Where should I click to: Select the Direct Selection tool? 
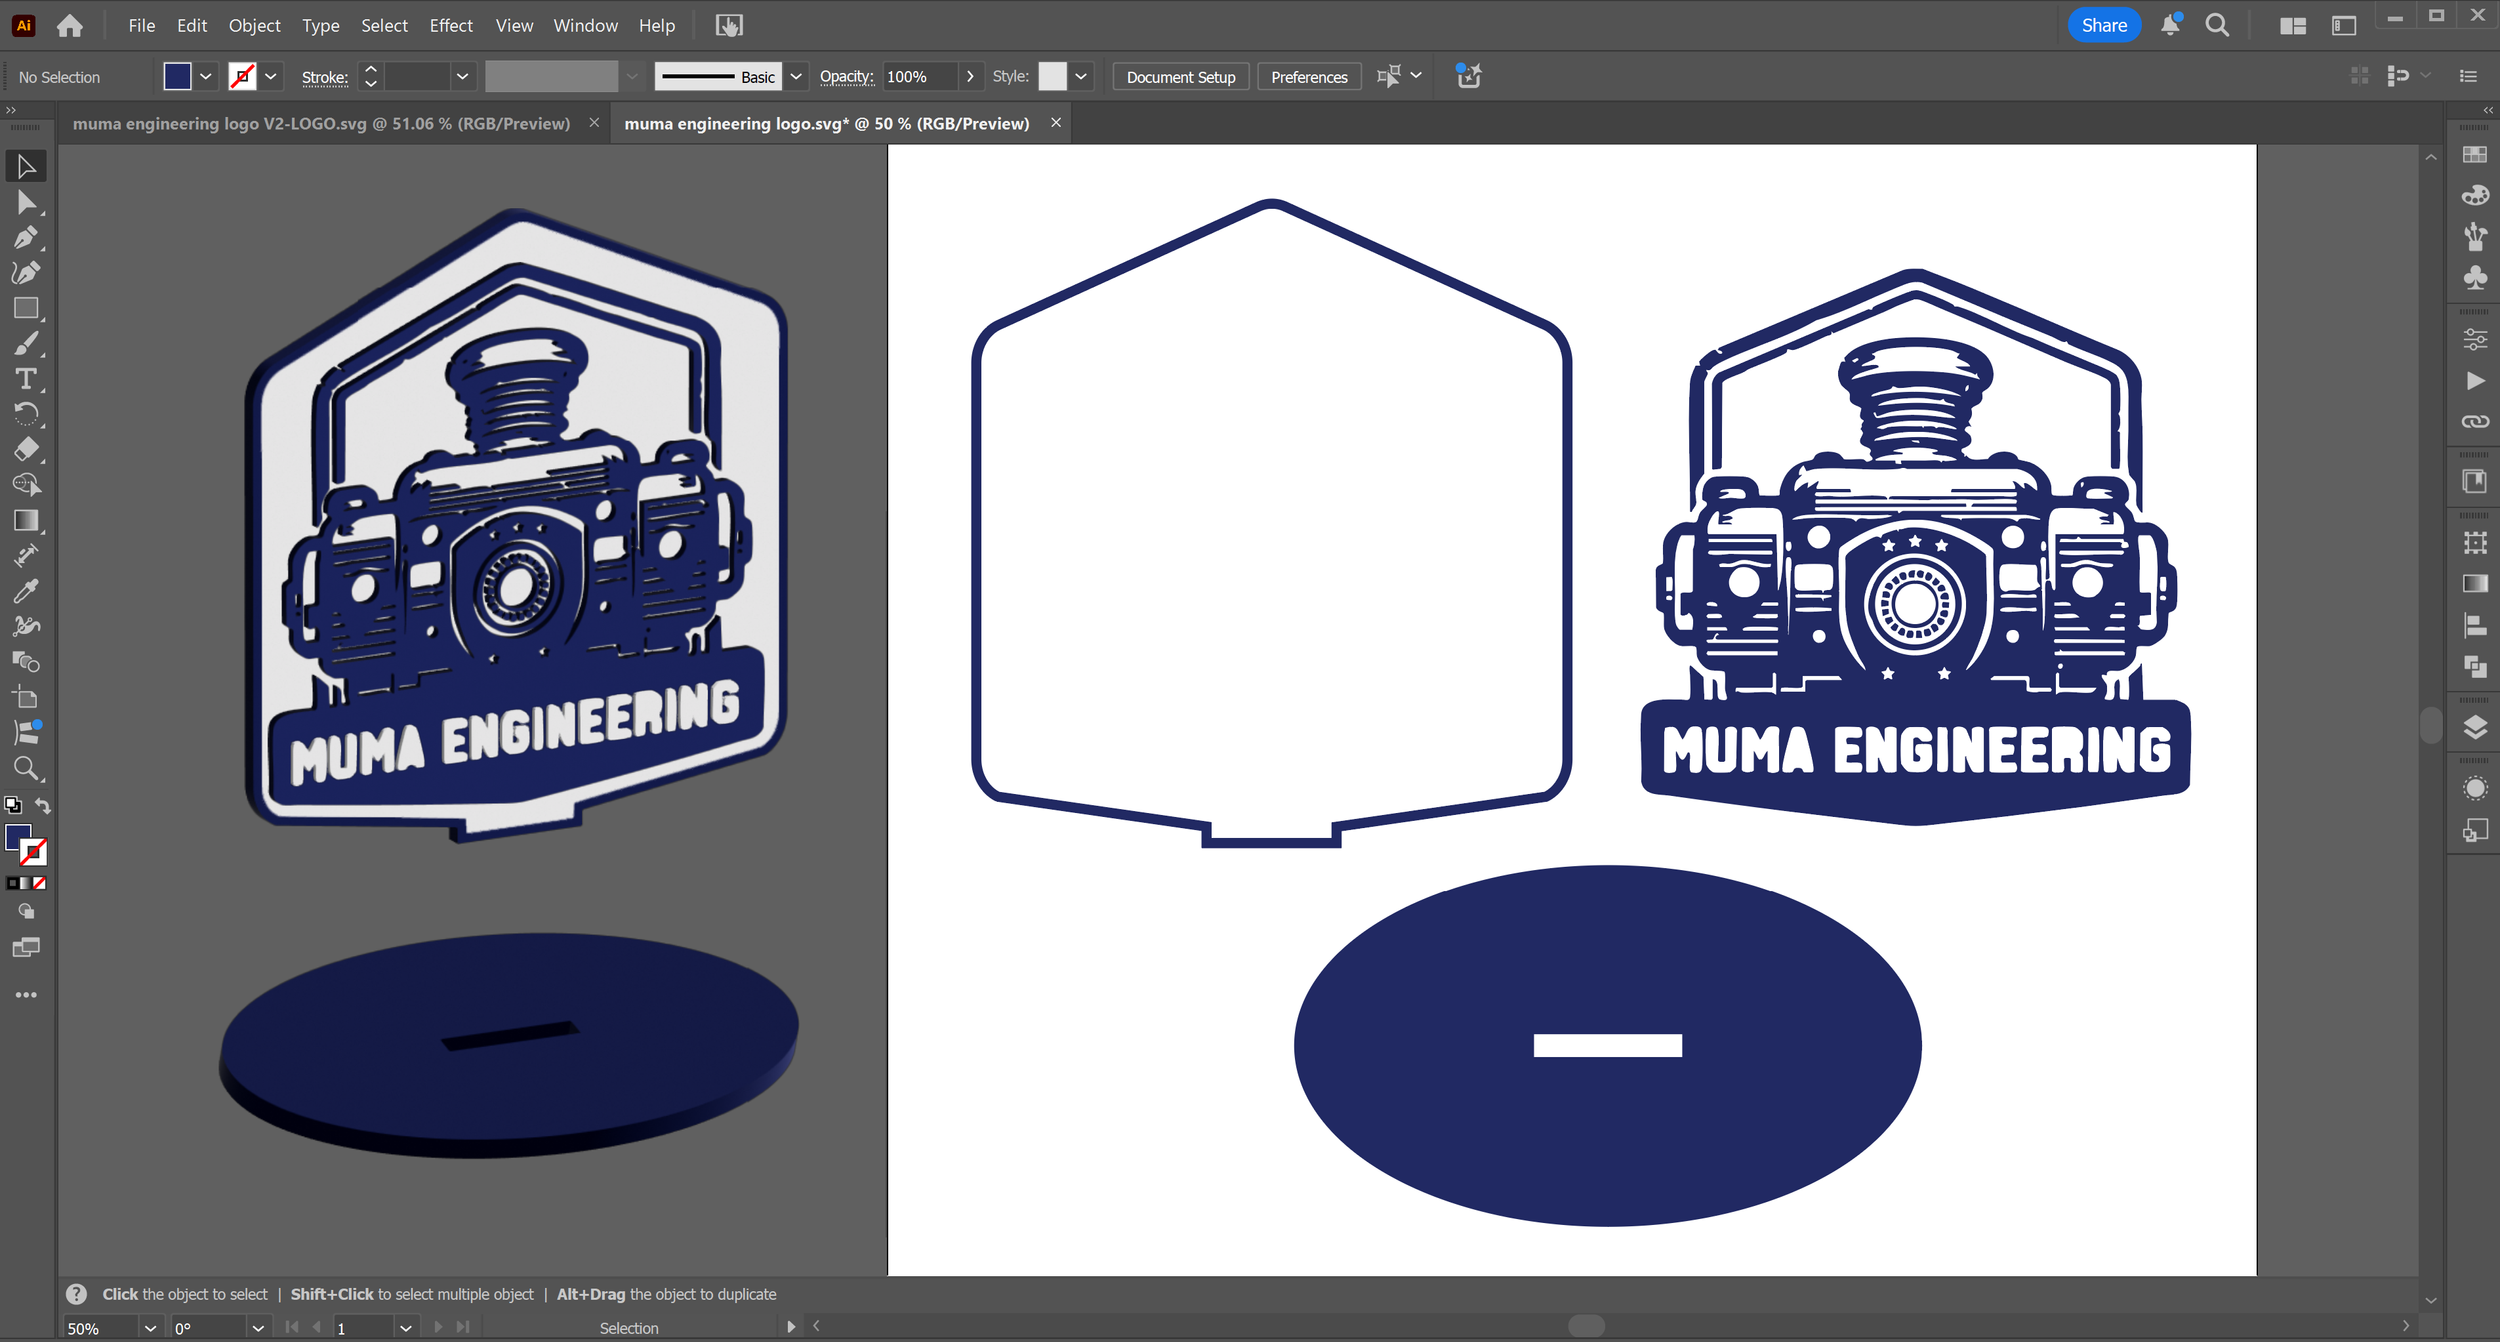(26, 203)
